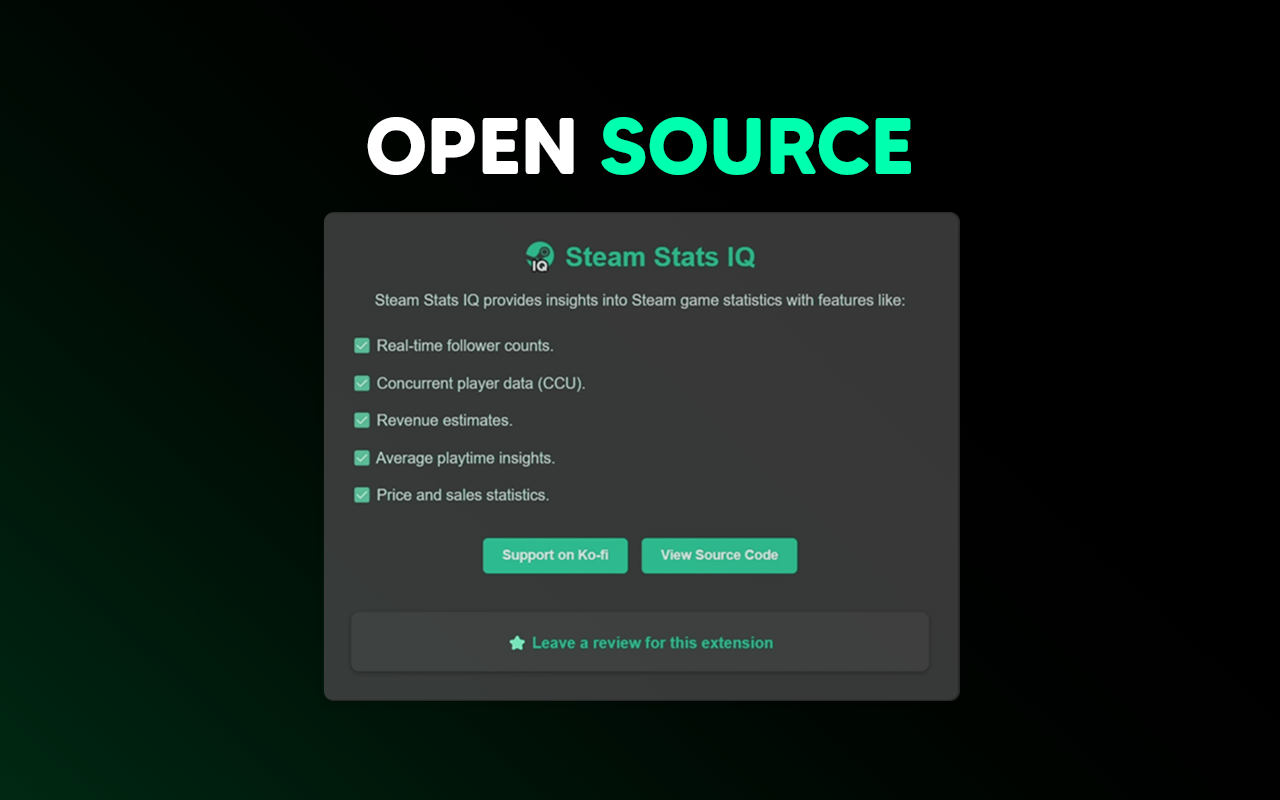Image resolution: width=1280 pixels, height=800 pixels.
Task: Click the star icon beside Leave a review
Action: pos(517,643)
